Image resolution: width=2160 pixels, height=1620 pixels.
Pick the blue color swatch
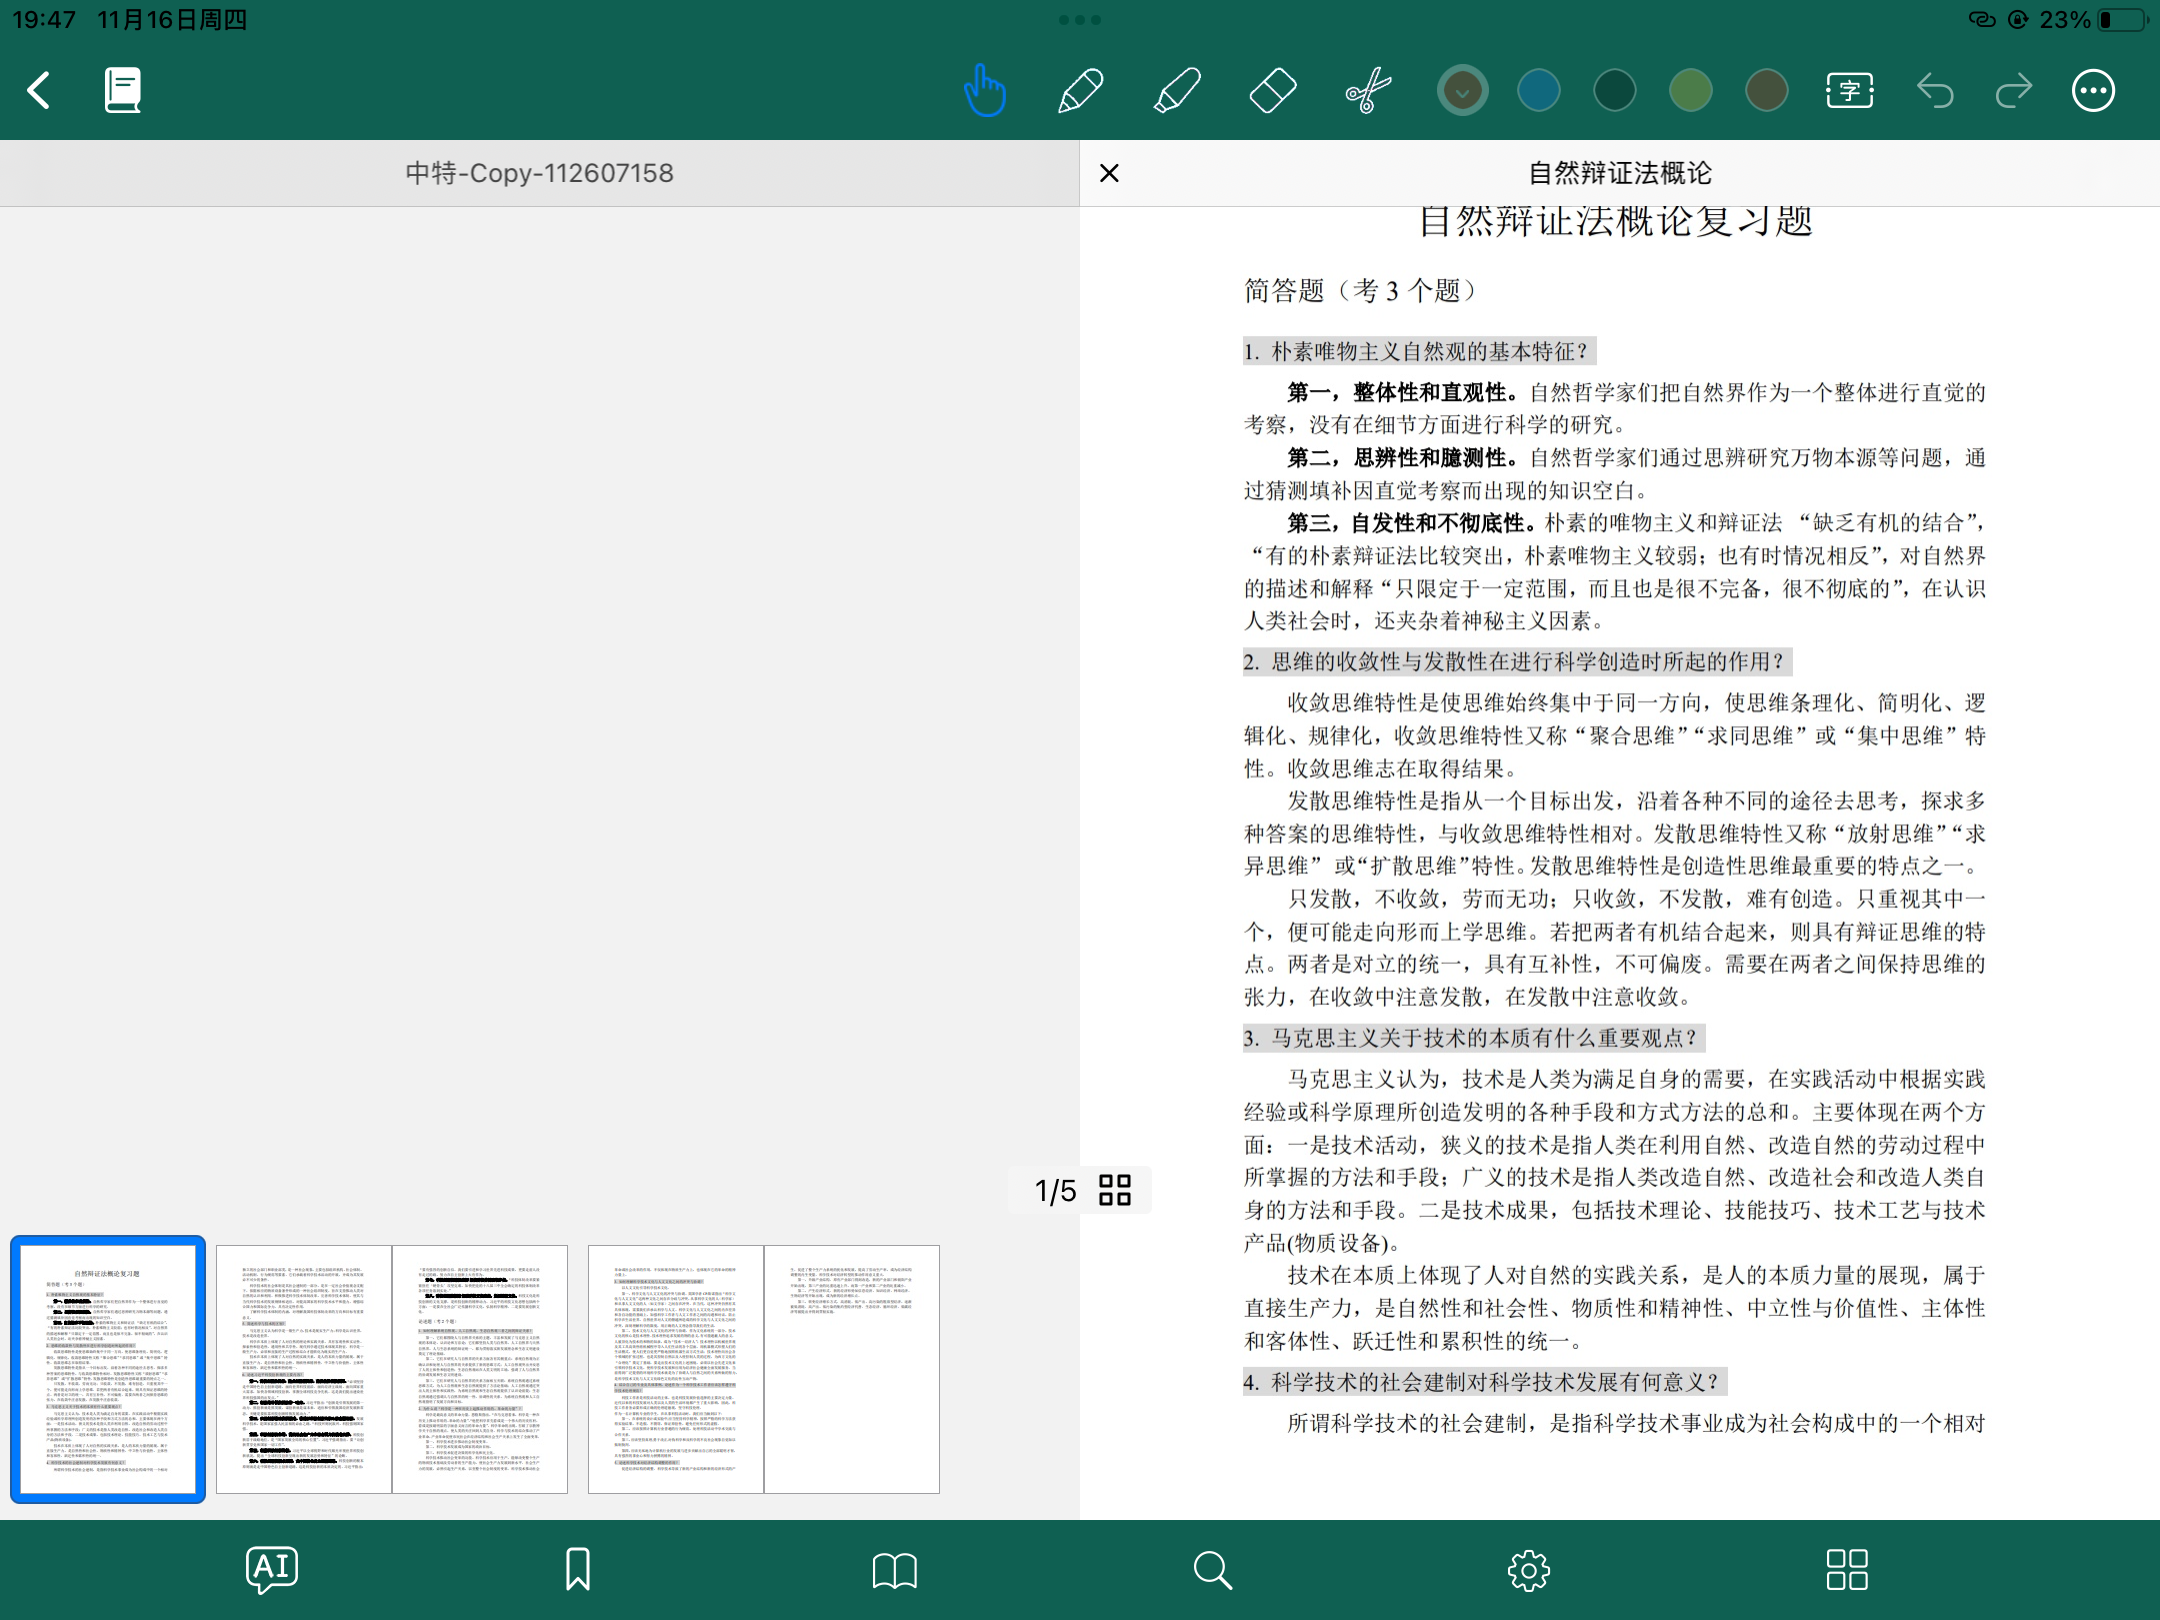[1538, 91]
